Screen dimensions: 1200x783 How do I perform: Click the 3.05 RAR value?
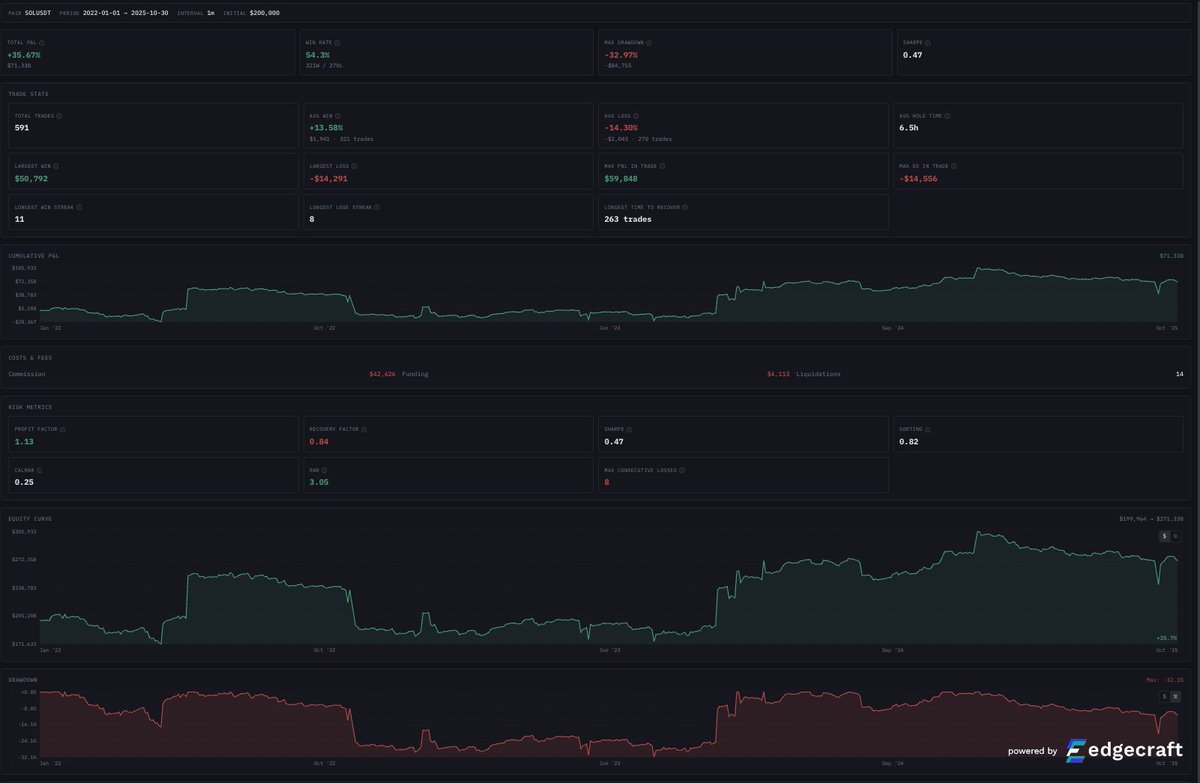tap(319, 482)
